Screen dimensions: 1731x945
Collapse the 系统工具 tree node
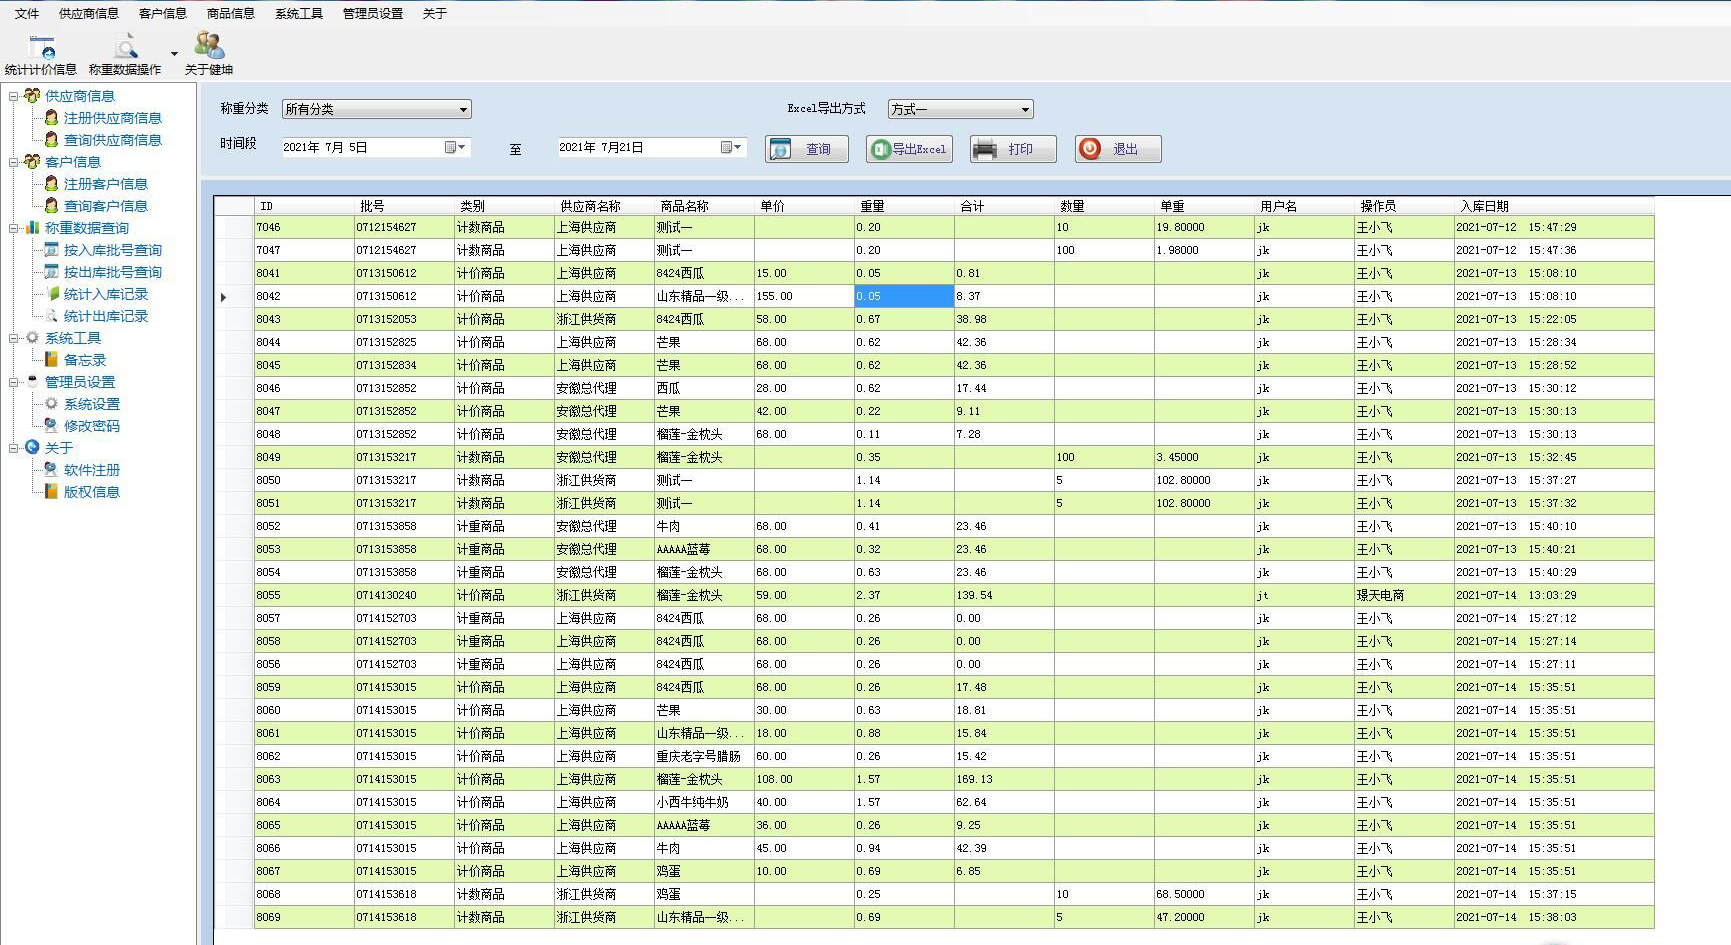coord(14,338)
